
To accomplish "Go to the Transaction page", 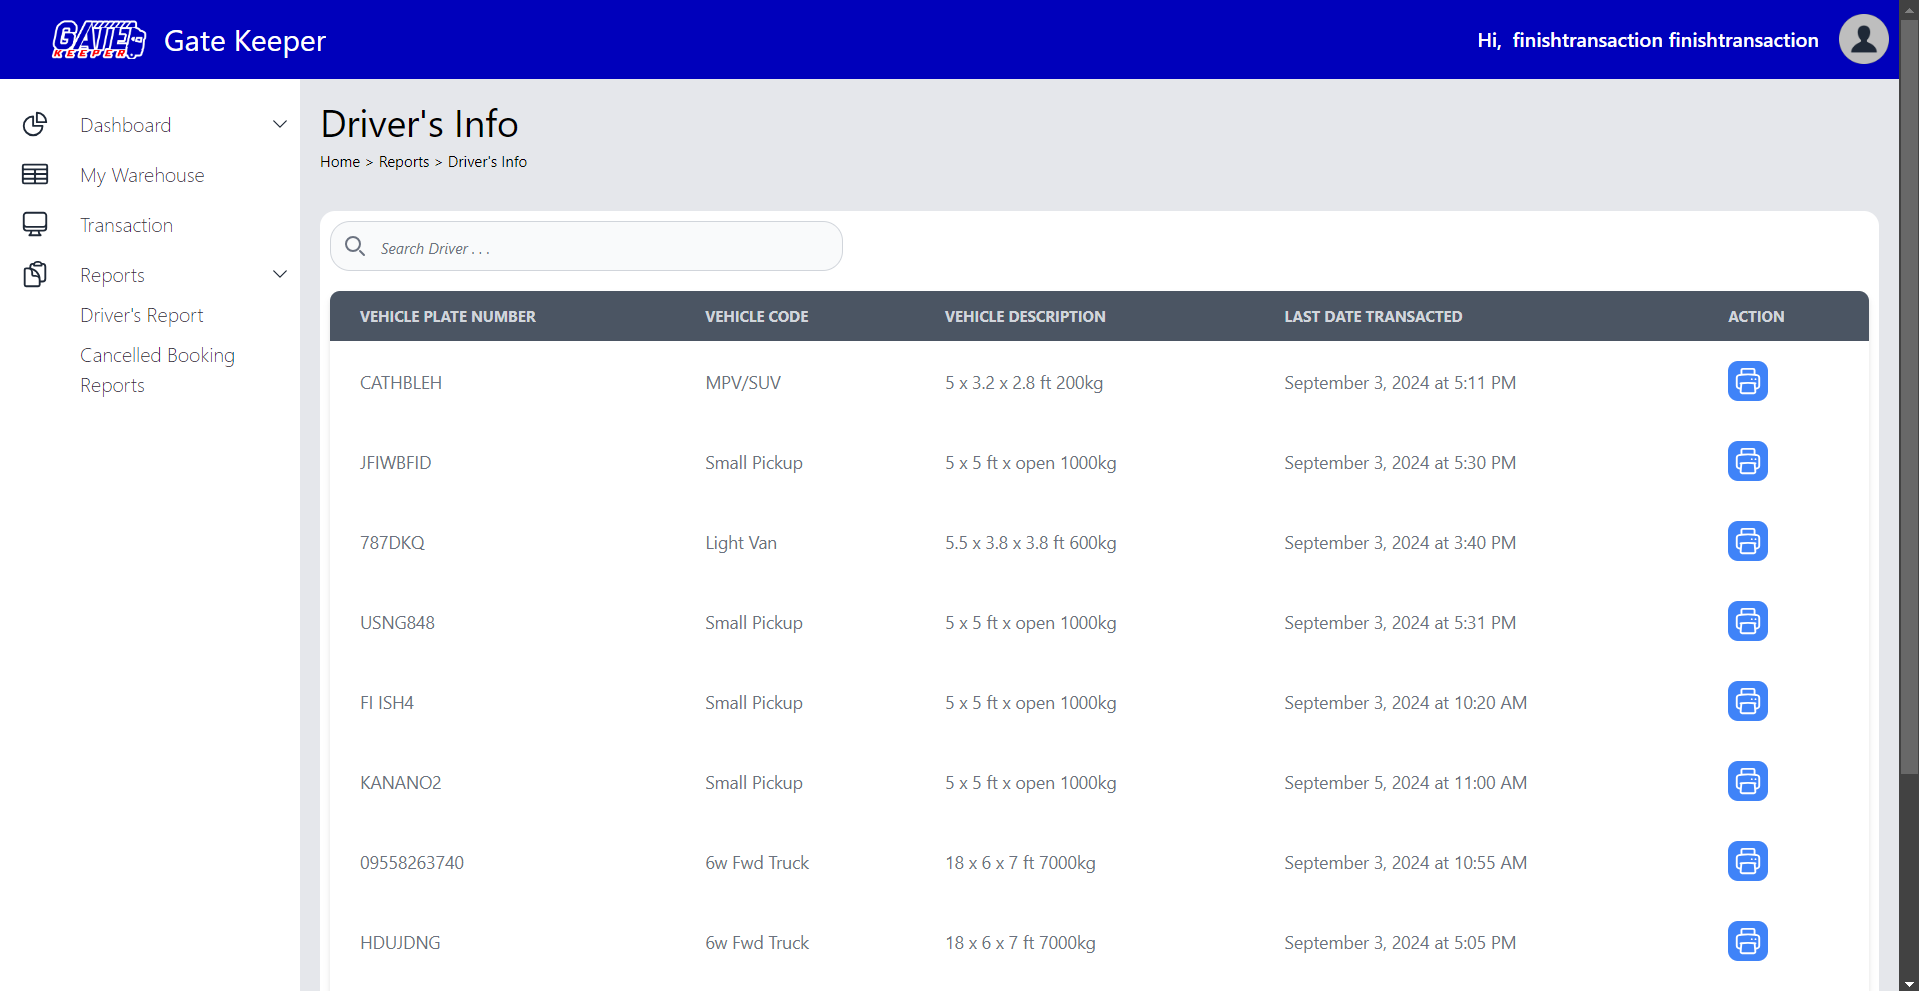I will 126,225.
